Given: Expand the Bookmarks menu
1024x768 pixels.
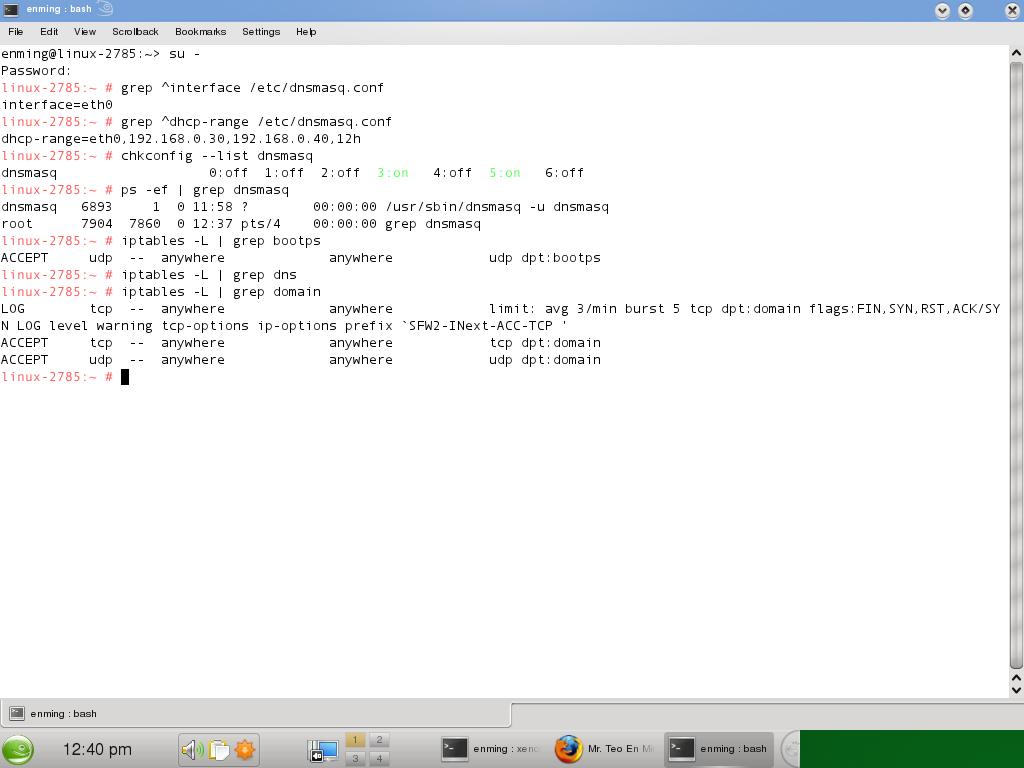Looking at the screenshot, I should pos(200,31).
